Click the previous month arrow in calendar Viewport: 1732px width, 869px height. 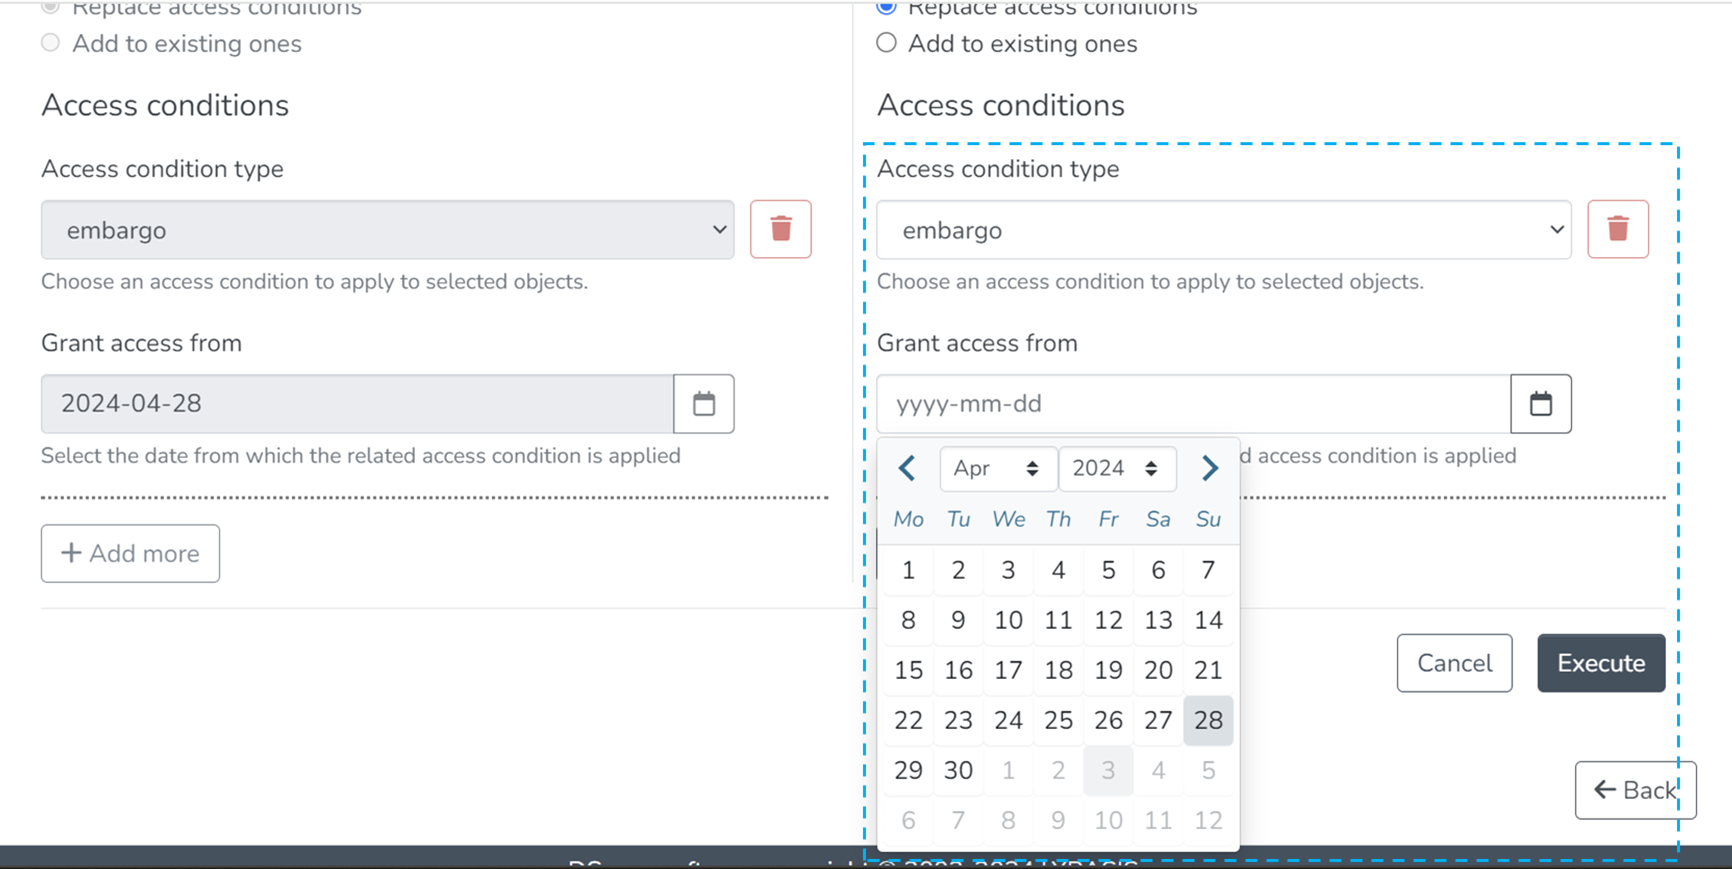click(x=907, y=468)
